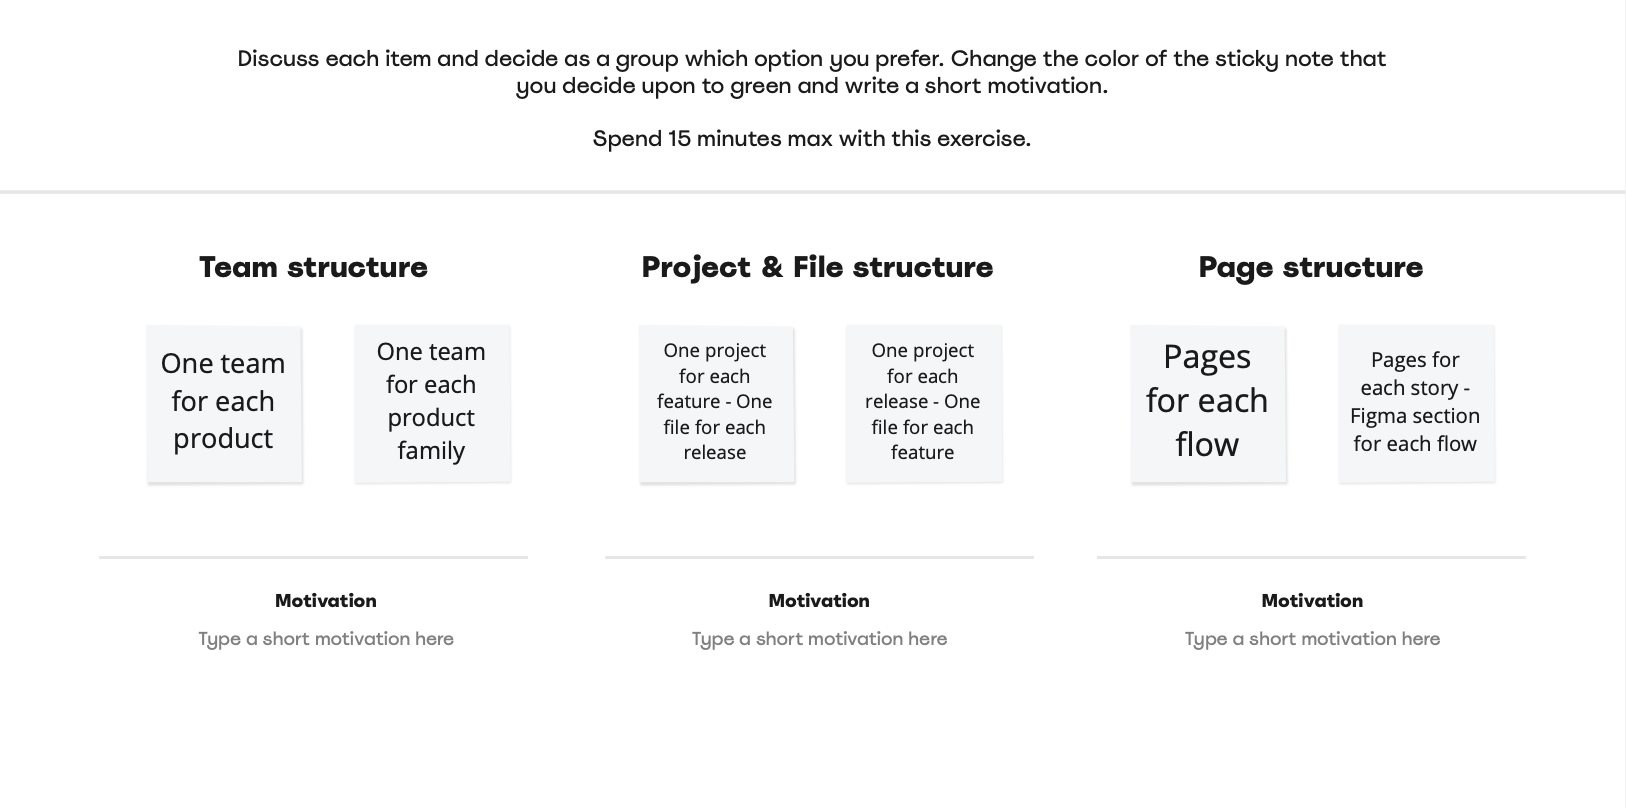Select the 'Pages for each story' sticky note
This screenshot has height=808, width=1626.
[x=1416, y=403]
